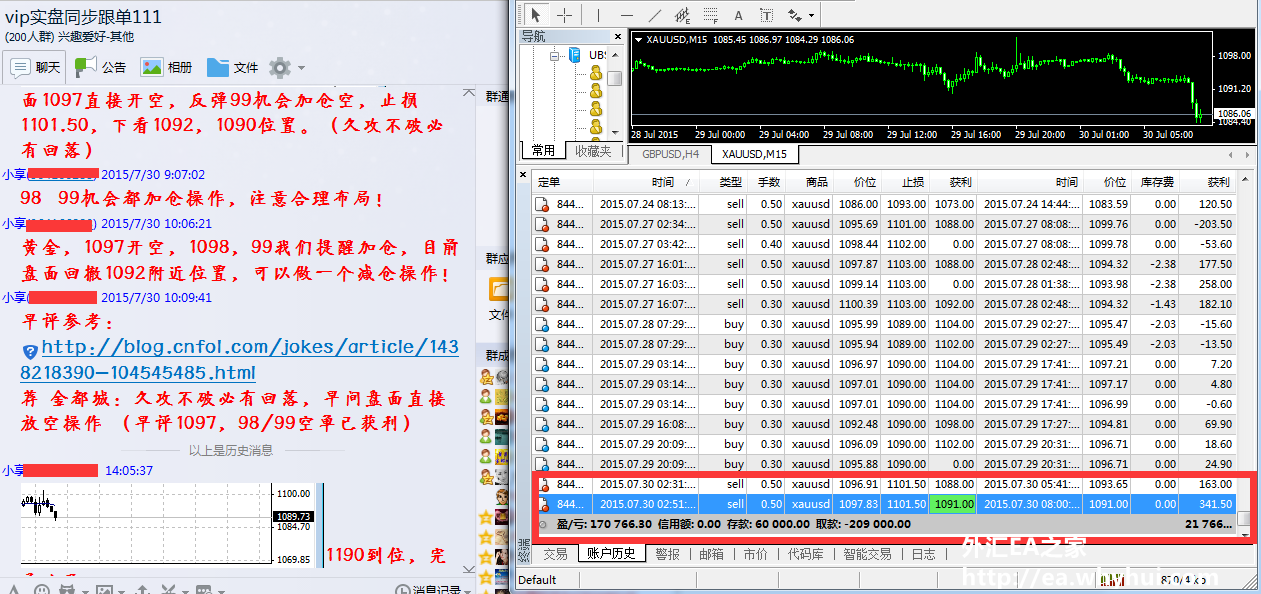Open the arrows tool dropdown arrow

tap(811, 16)
